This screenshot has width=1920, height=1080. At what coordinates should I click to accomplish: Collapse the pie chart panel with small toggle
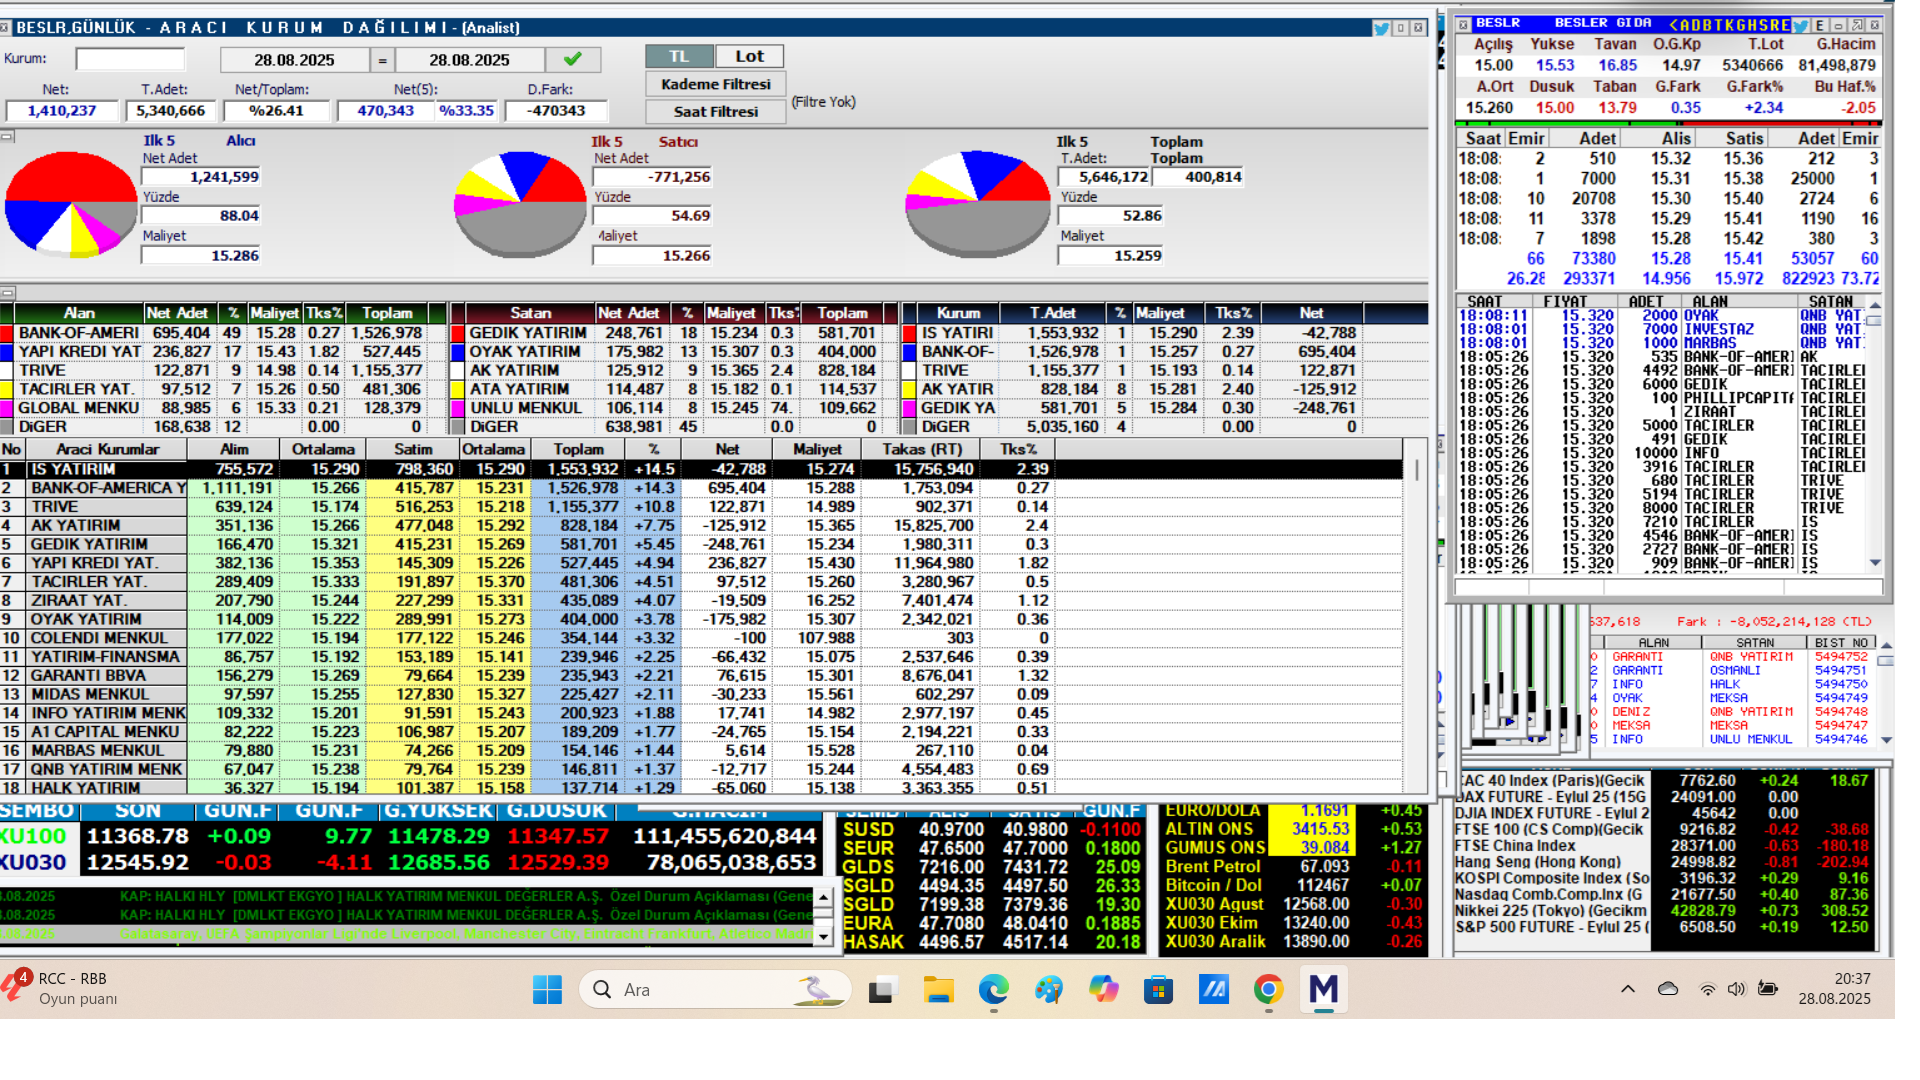click(x=7, y=136)
